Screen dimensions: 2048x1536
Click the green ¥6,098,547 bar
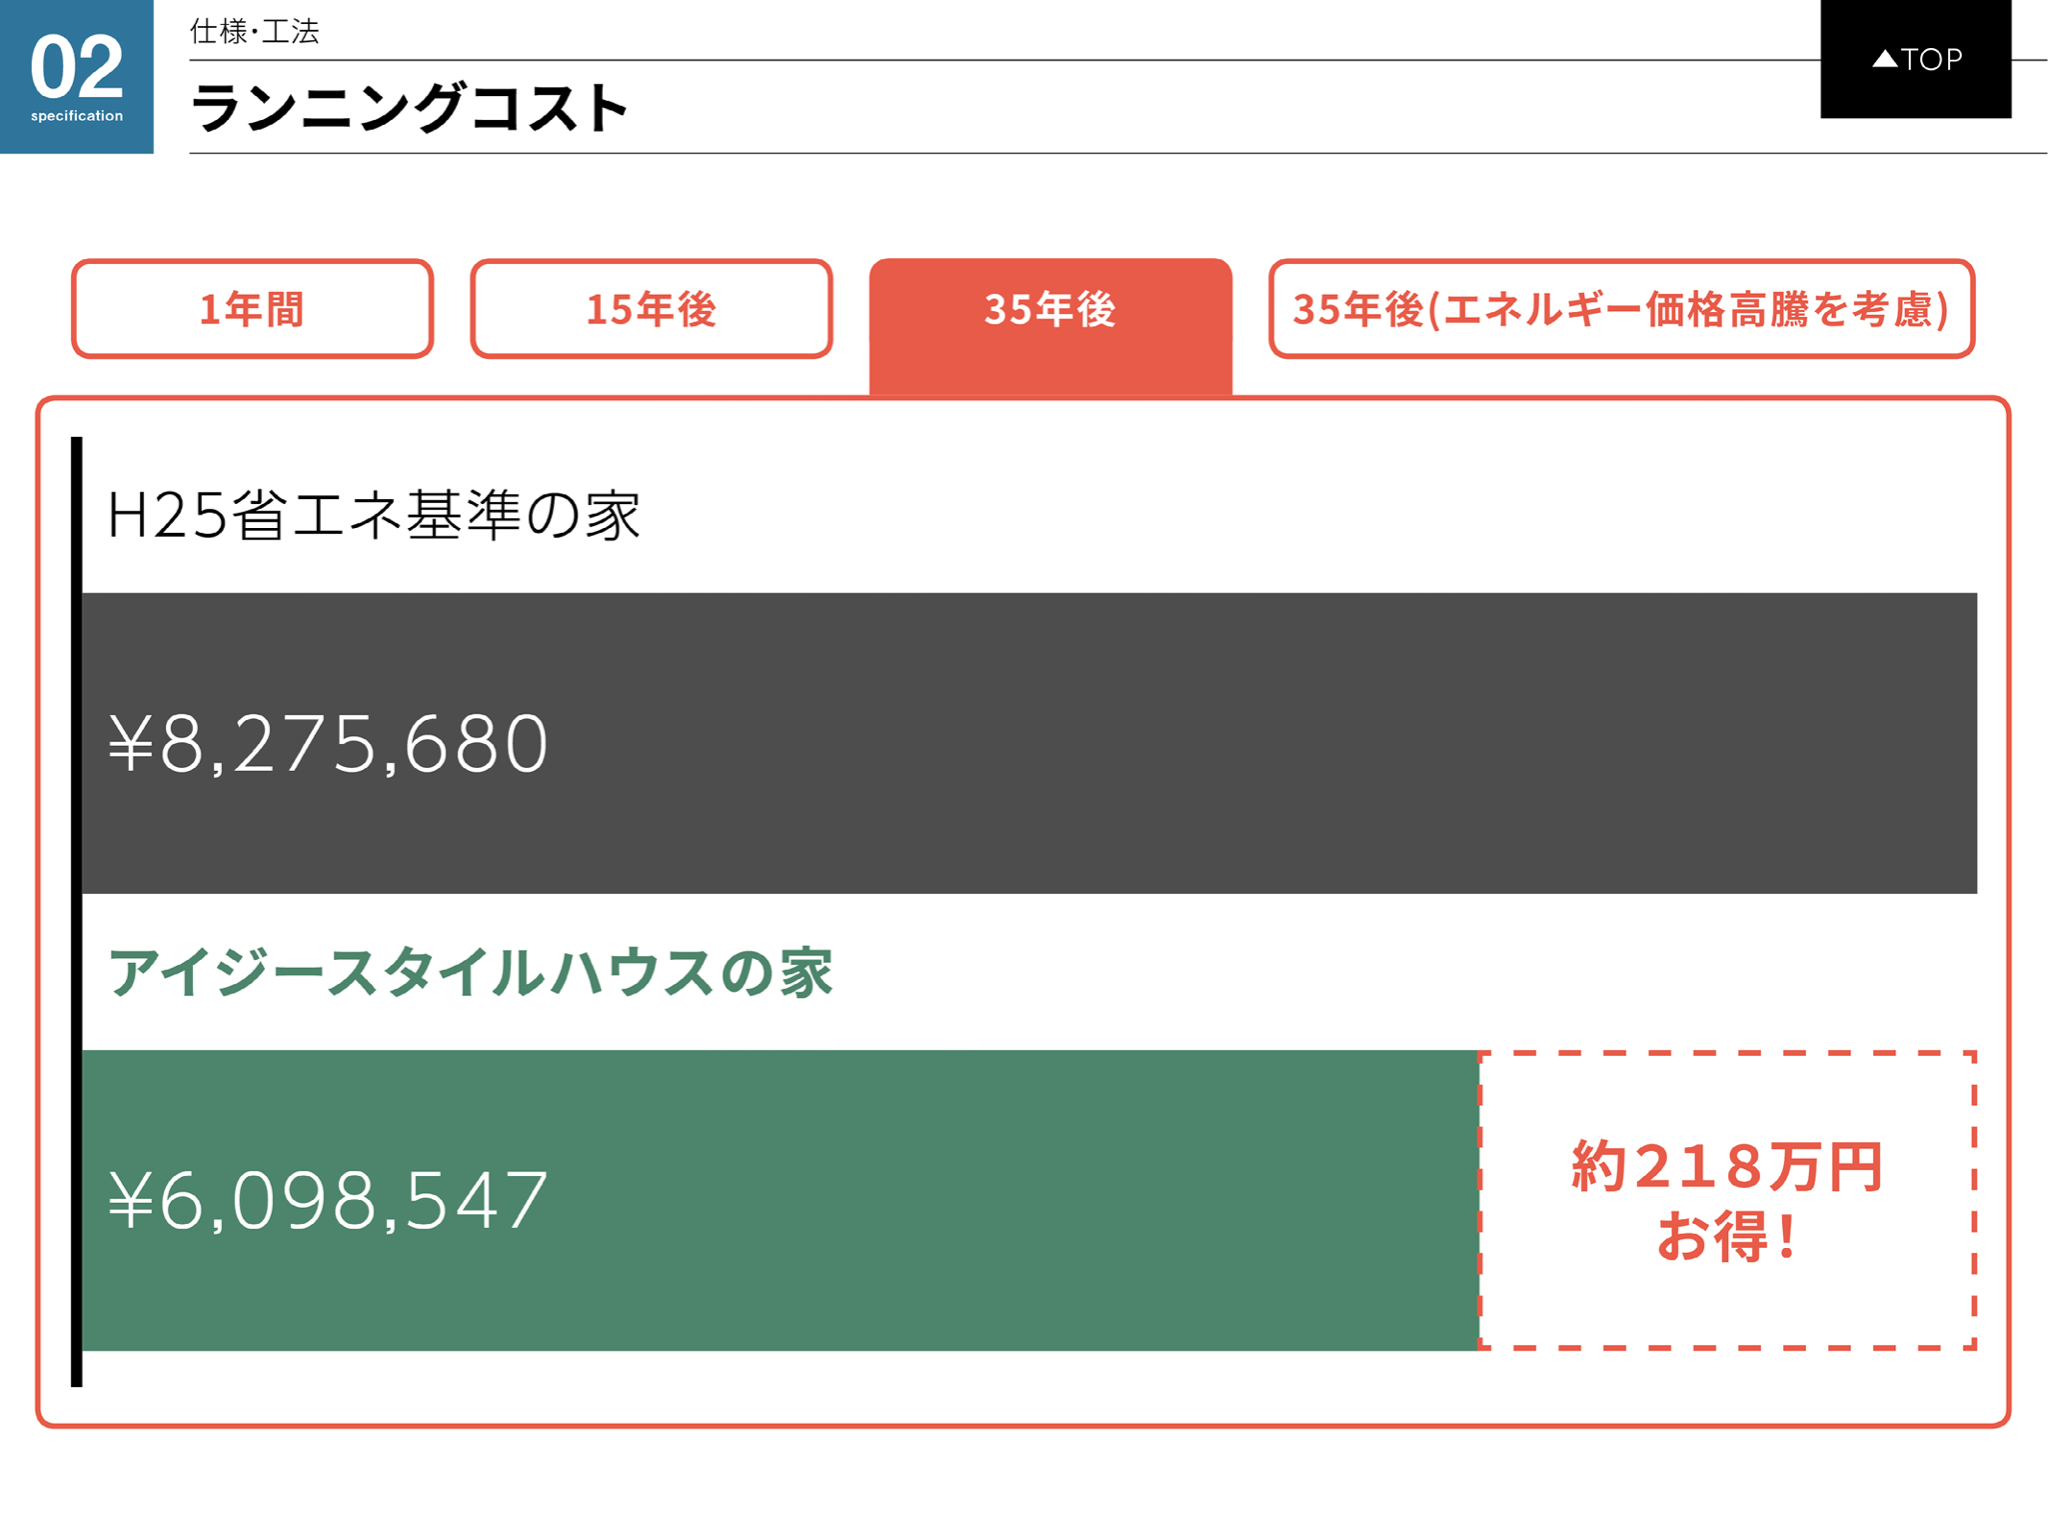[x=780, y=1200]
